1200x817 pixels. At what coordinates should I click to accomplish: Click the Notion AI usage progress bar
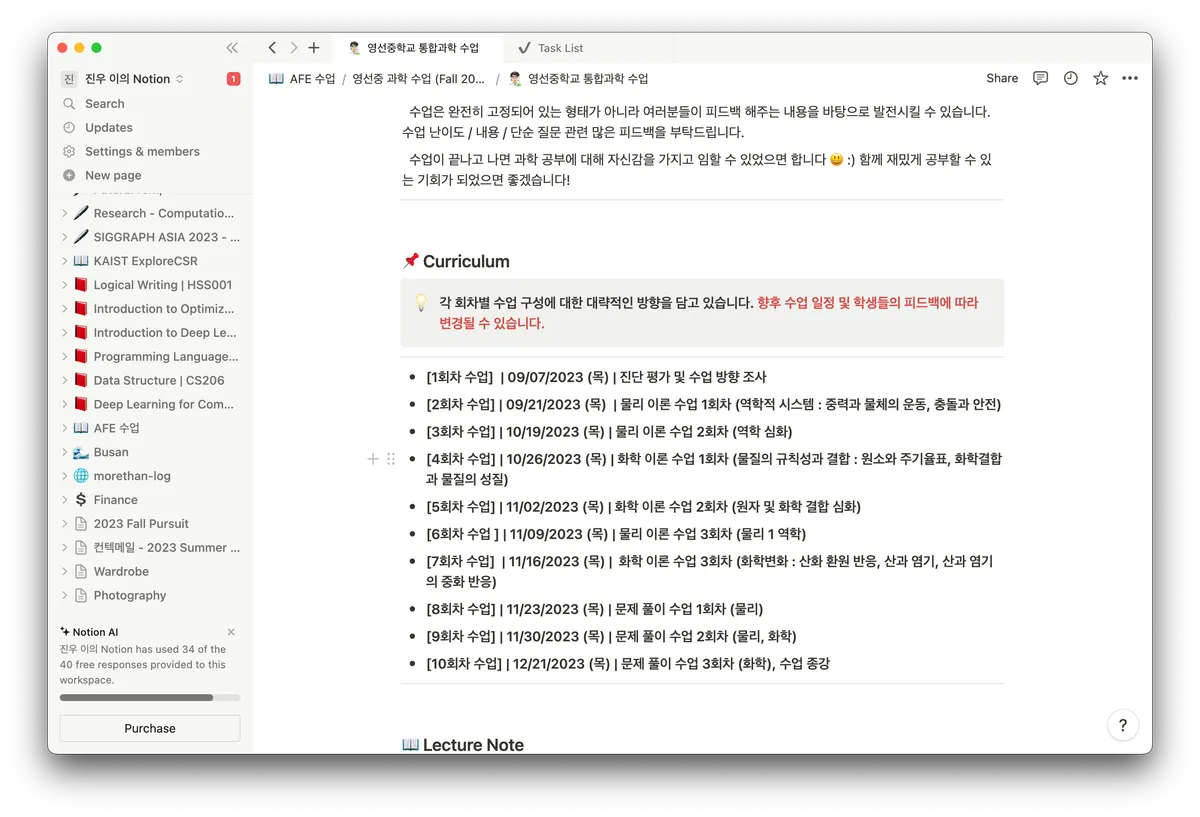[150, 697]
